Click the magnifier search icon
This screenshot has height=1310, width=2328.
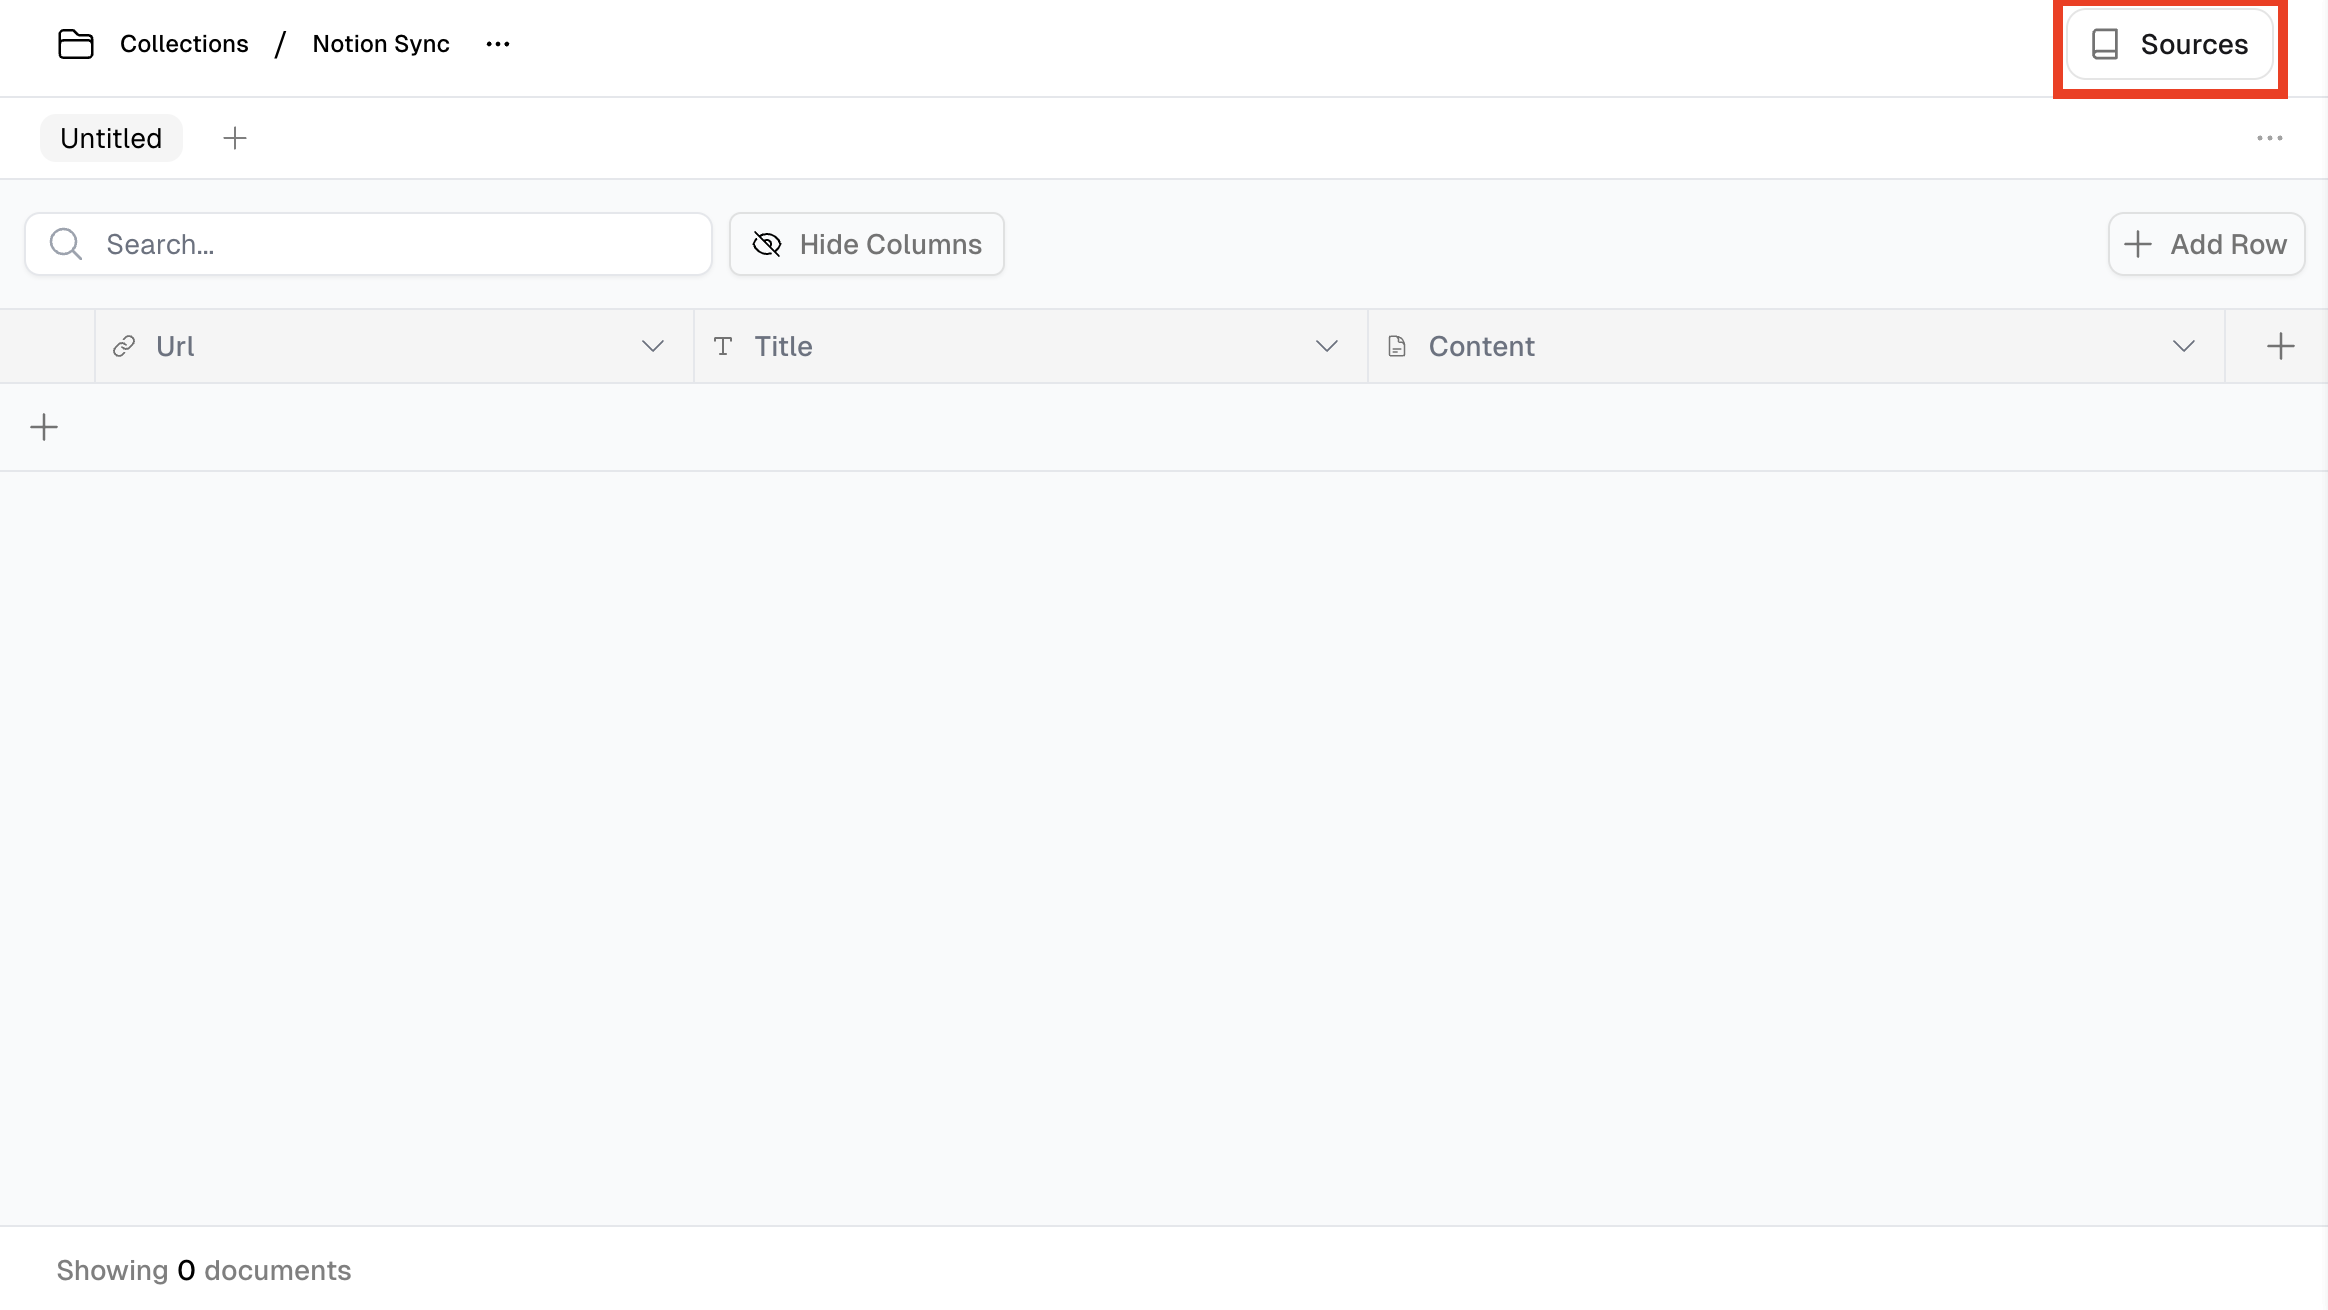click(66, 244)
